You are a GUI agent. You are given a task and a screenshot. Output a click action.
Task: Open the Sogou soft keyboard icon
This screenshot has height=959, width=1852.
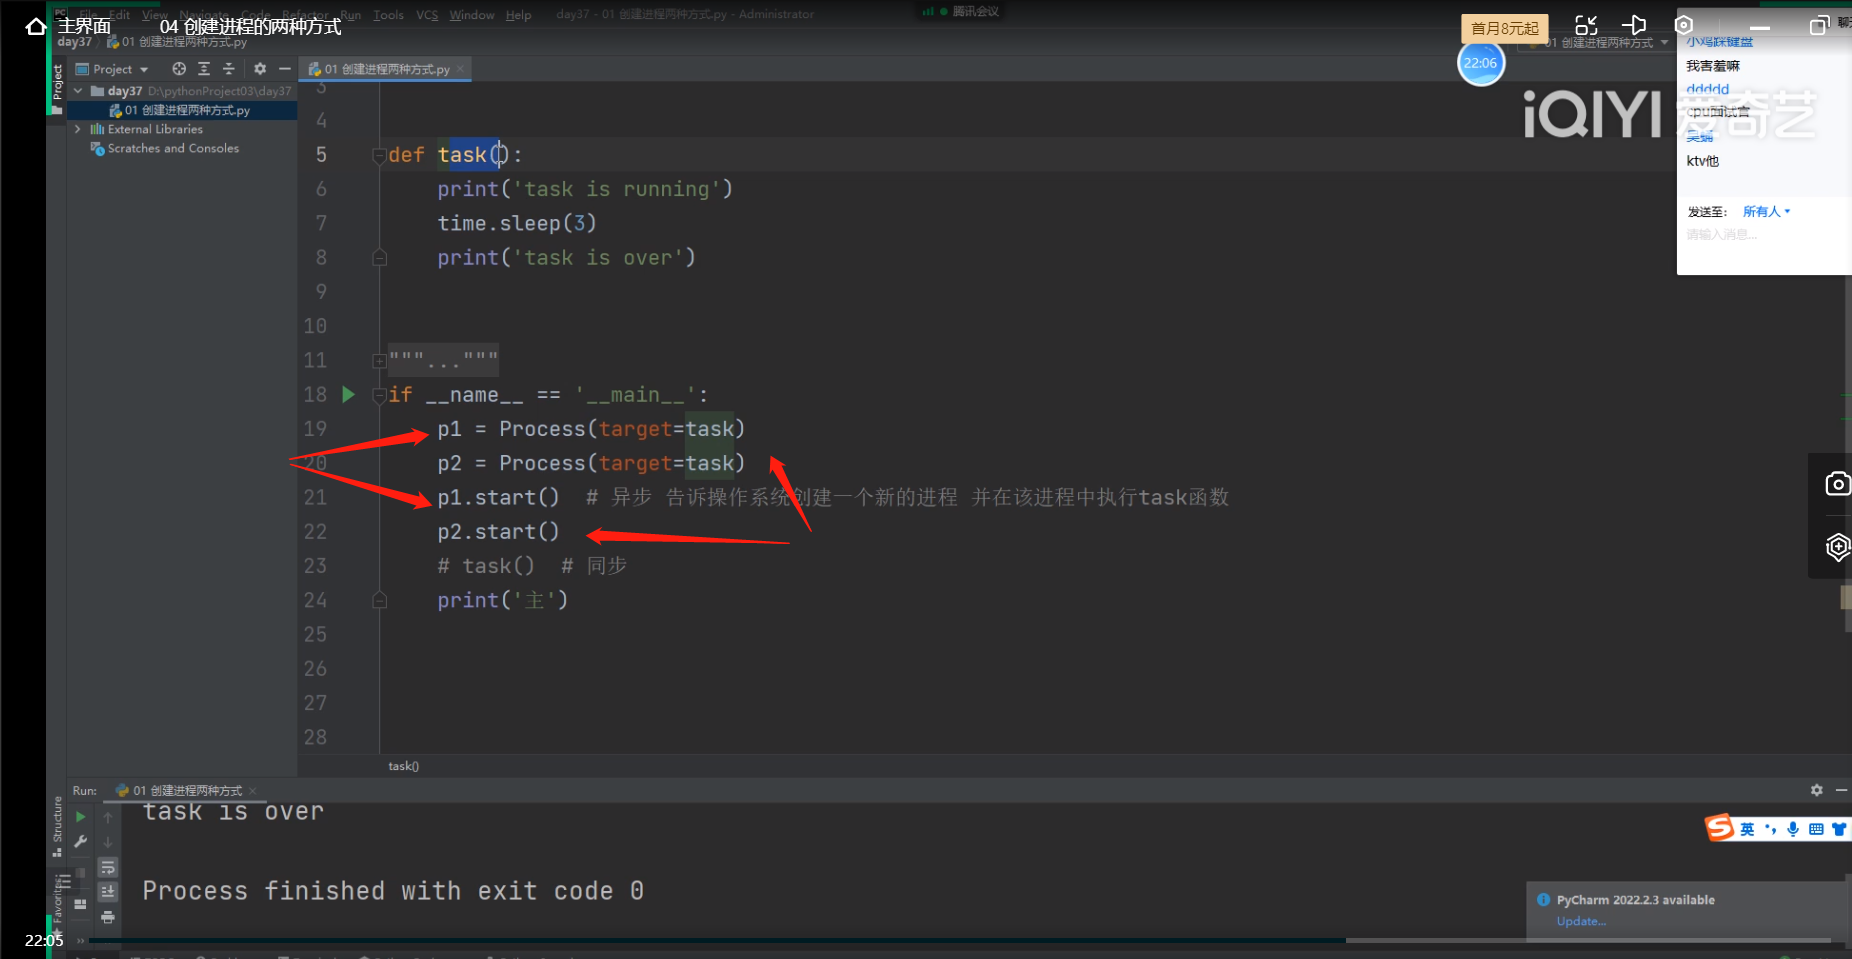pos(1816,828)
